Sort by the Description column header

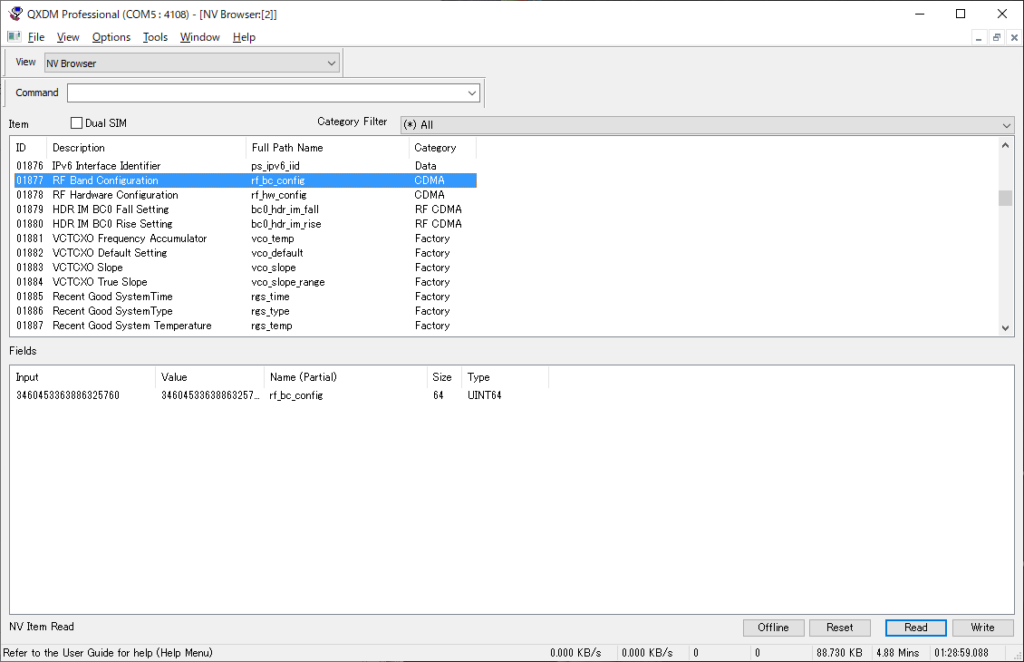click(x=146, y=148)
